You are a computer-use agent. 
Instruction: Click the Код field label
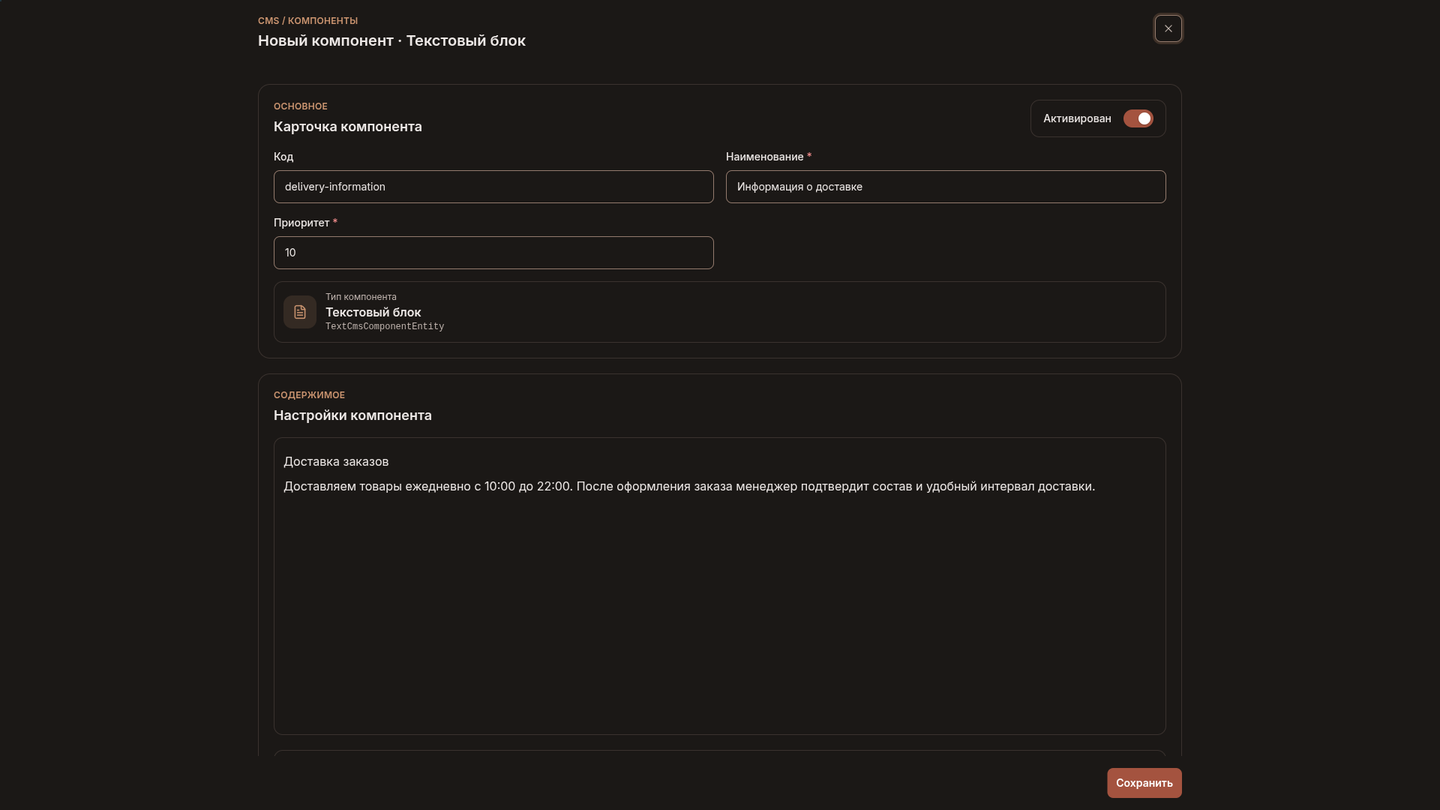click(284, 156)
